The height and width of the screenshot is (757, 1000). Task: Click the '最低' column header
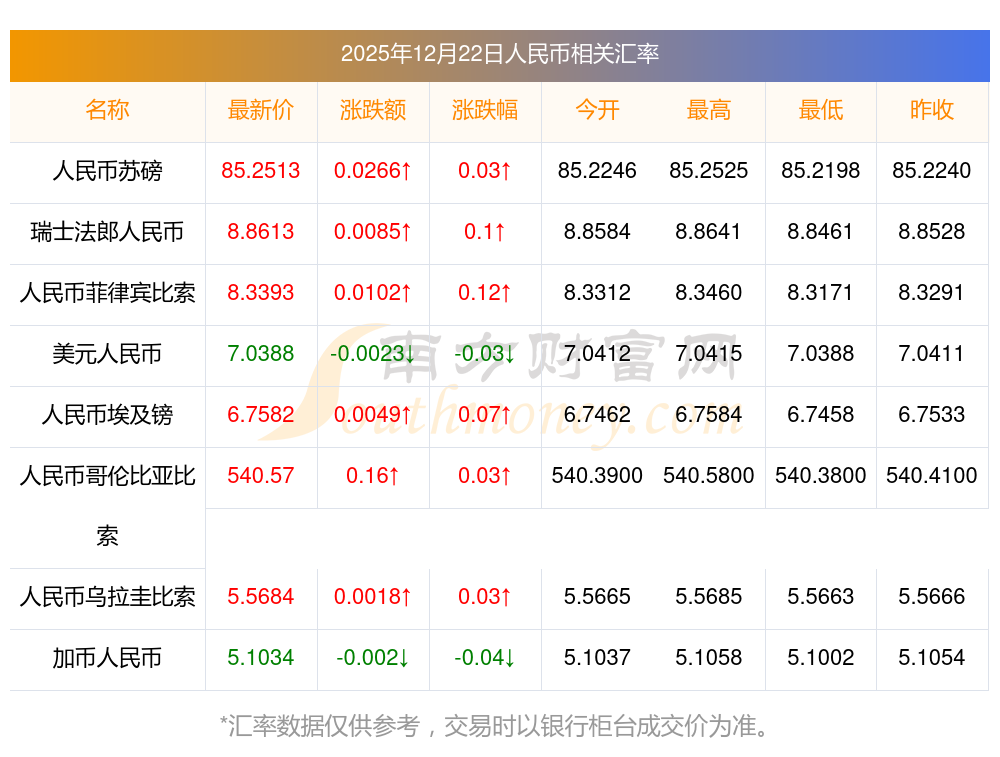[x=821, y=110]
